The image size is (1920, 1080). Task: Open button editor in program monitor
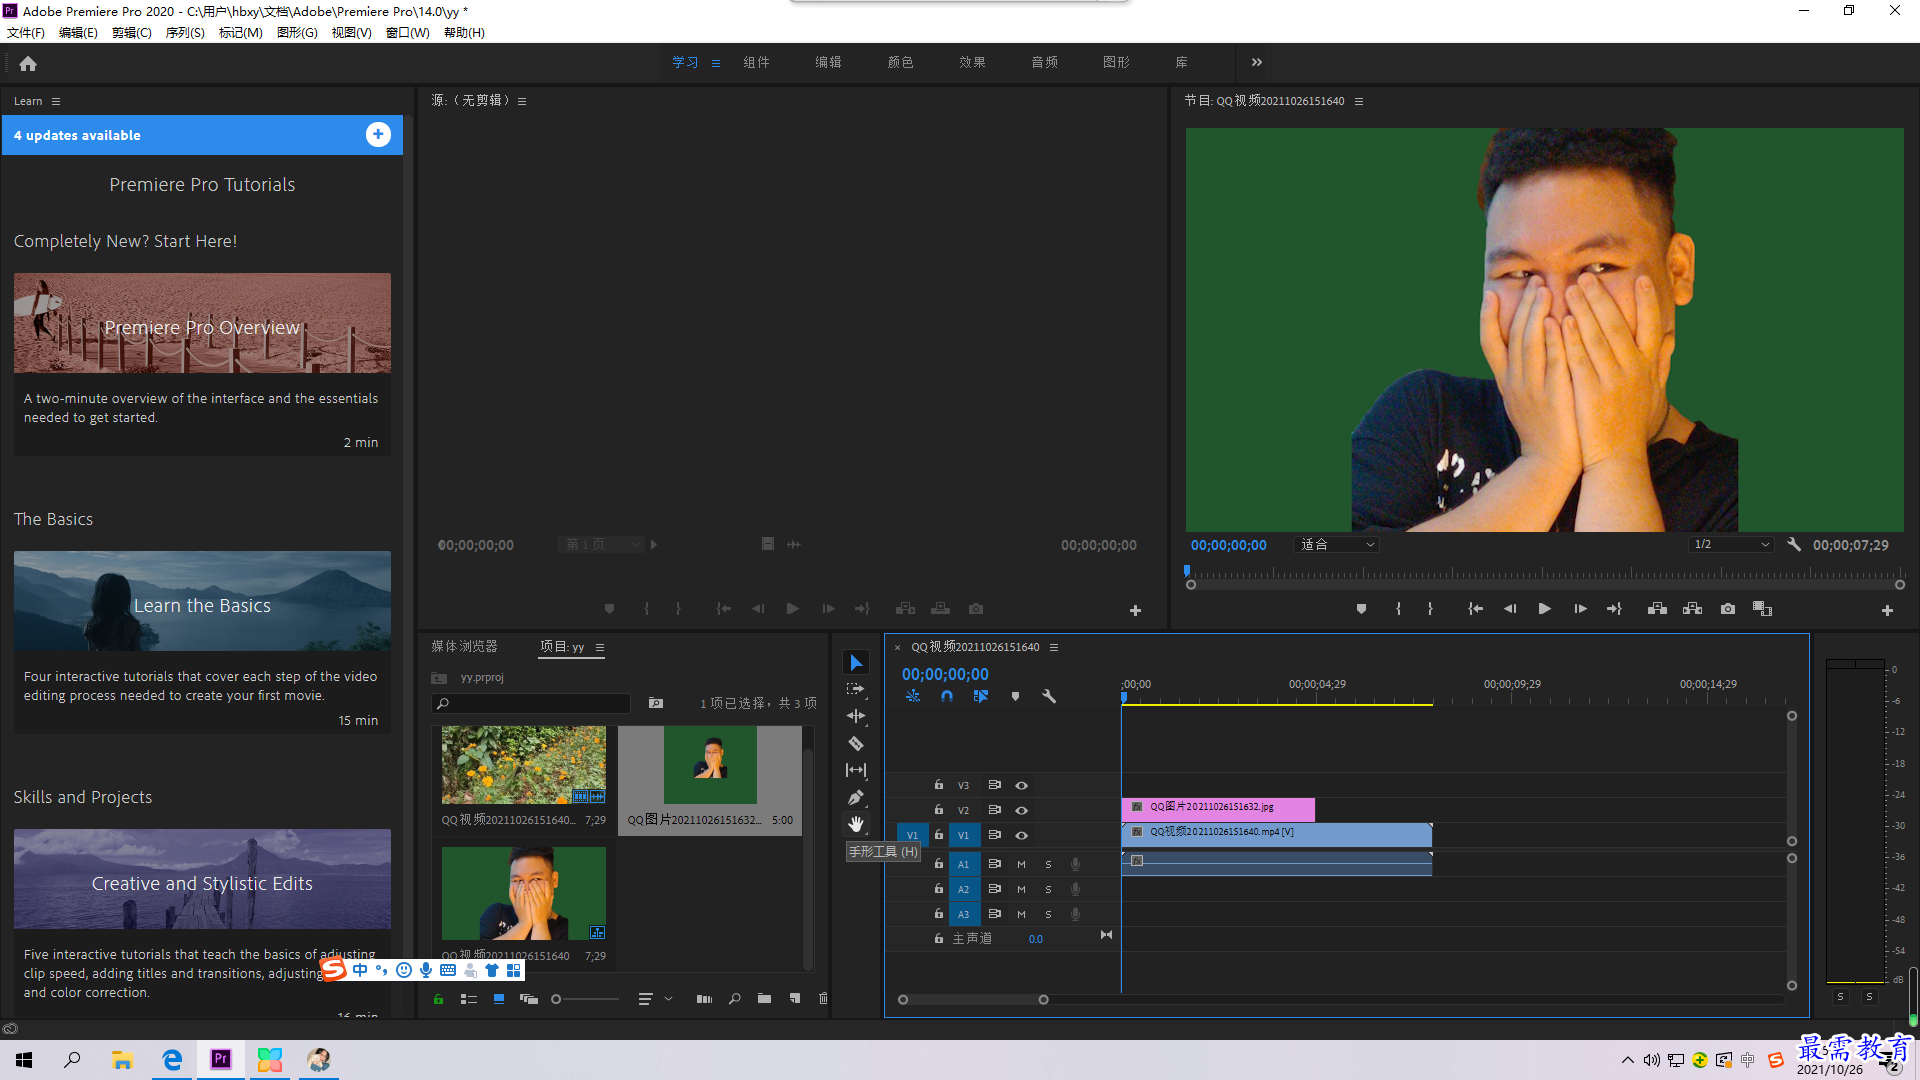pyautogui.click(x=1887, y=610)
